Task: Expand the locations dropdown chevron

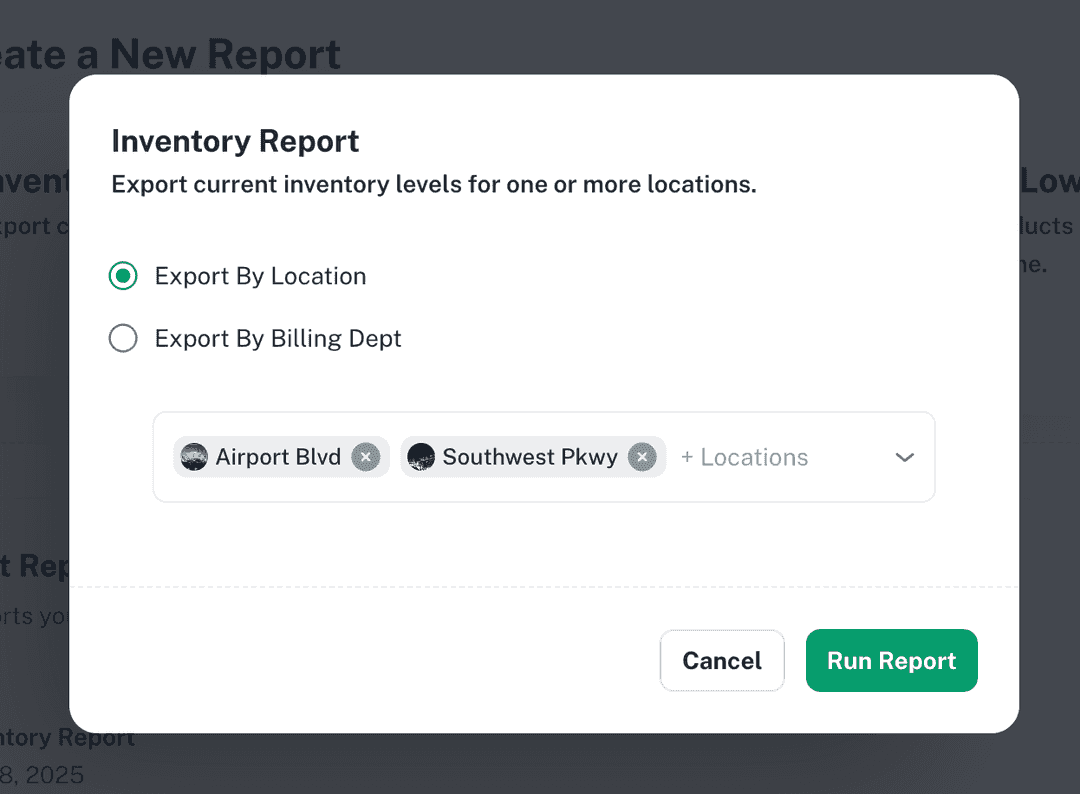Action: [905, 457]
